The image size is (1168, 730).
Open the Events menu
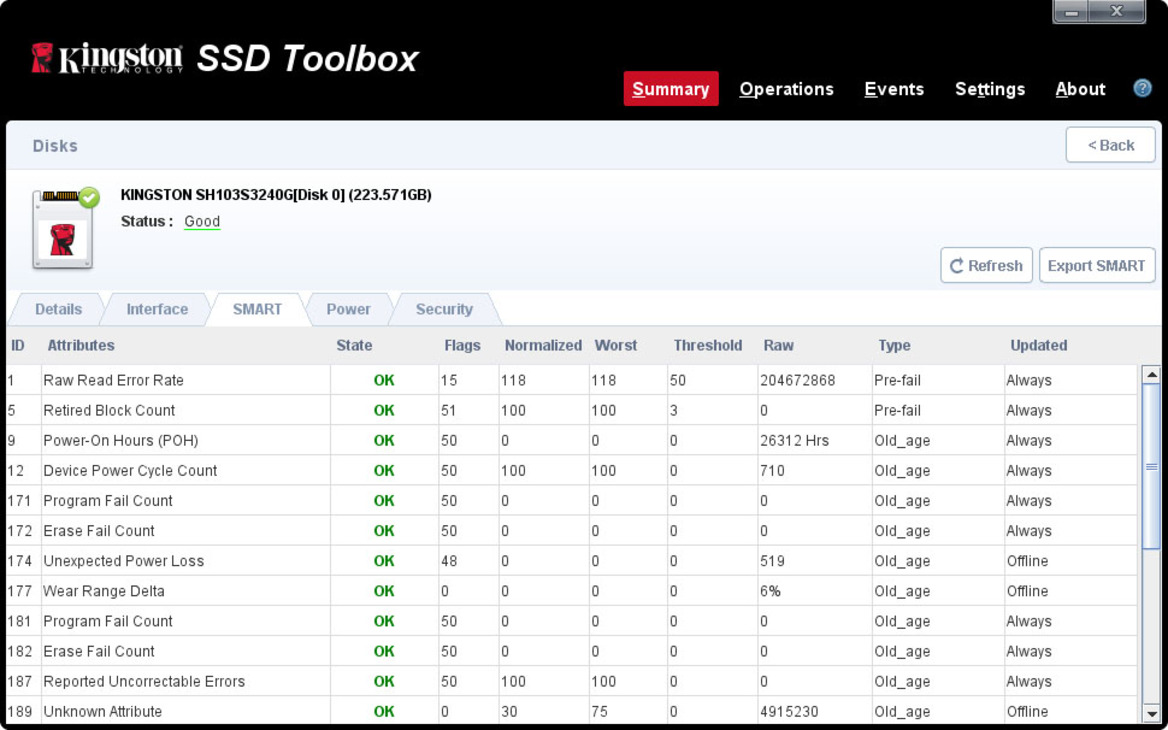click(x=894, y=89)
